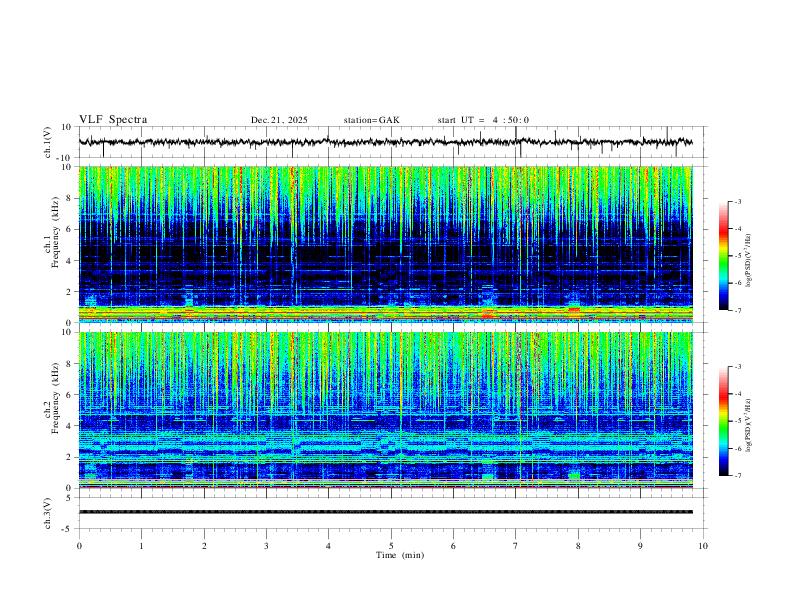Click the "3" tick on the time axis
This screenshot has width=792, height=612.
(x=266, y=546)
